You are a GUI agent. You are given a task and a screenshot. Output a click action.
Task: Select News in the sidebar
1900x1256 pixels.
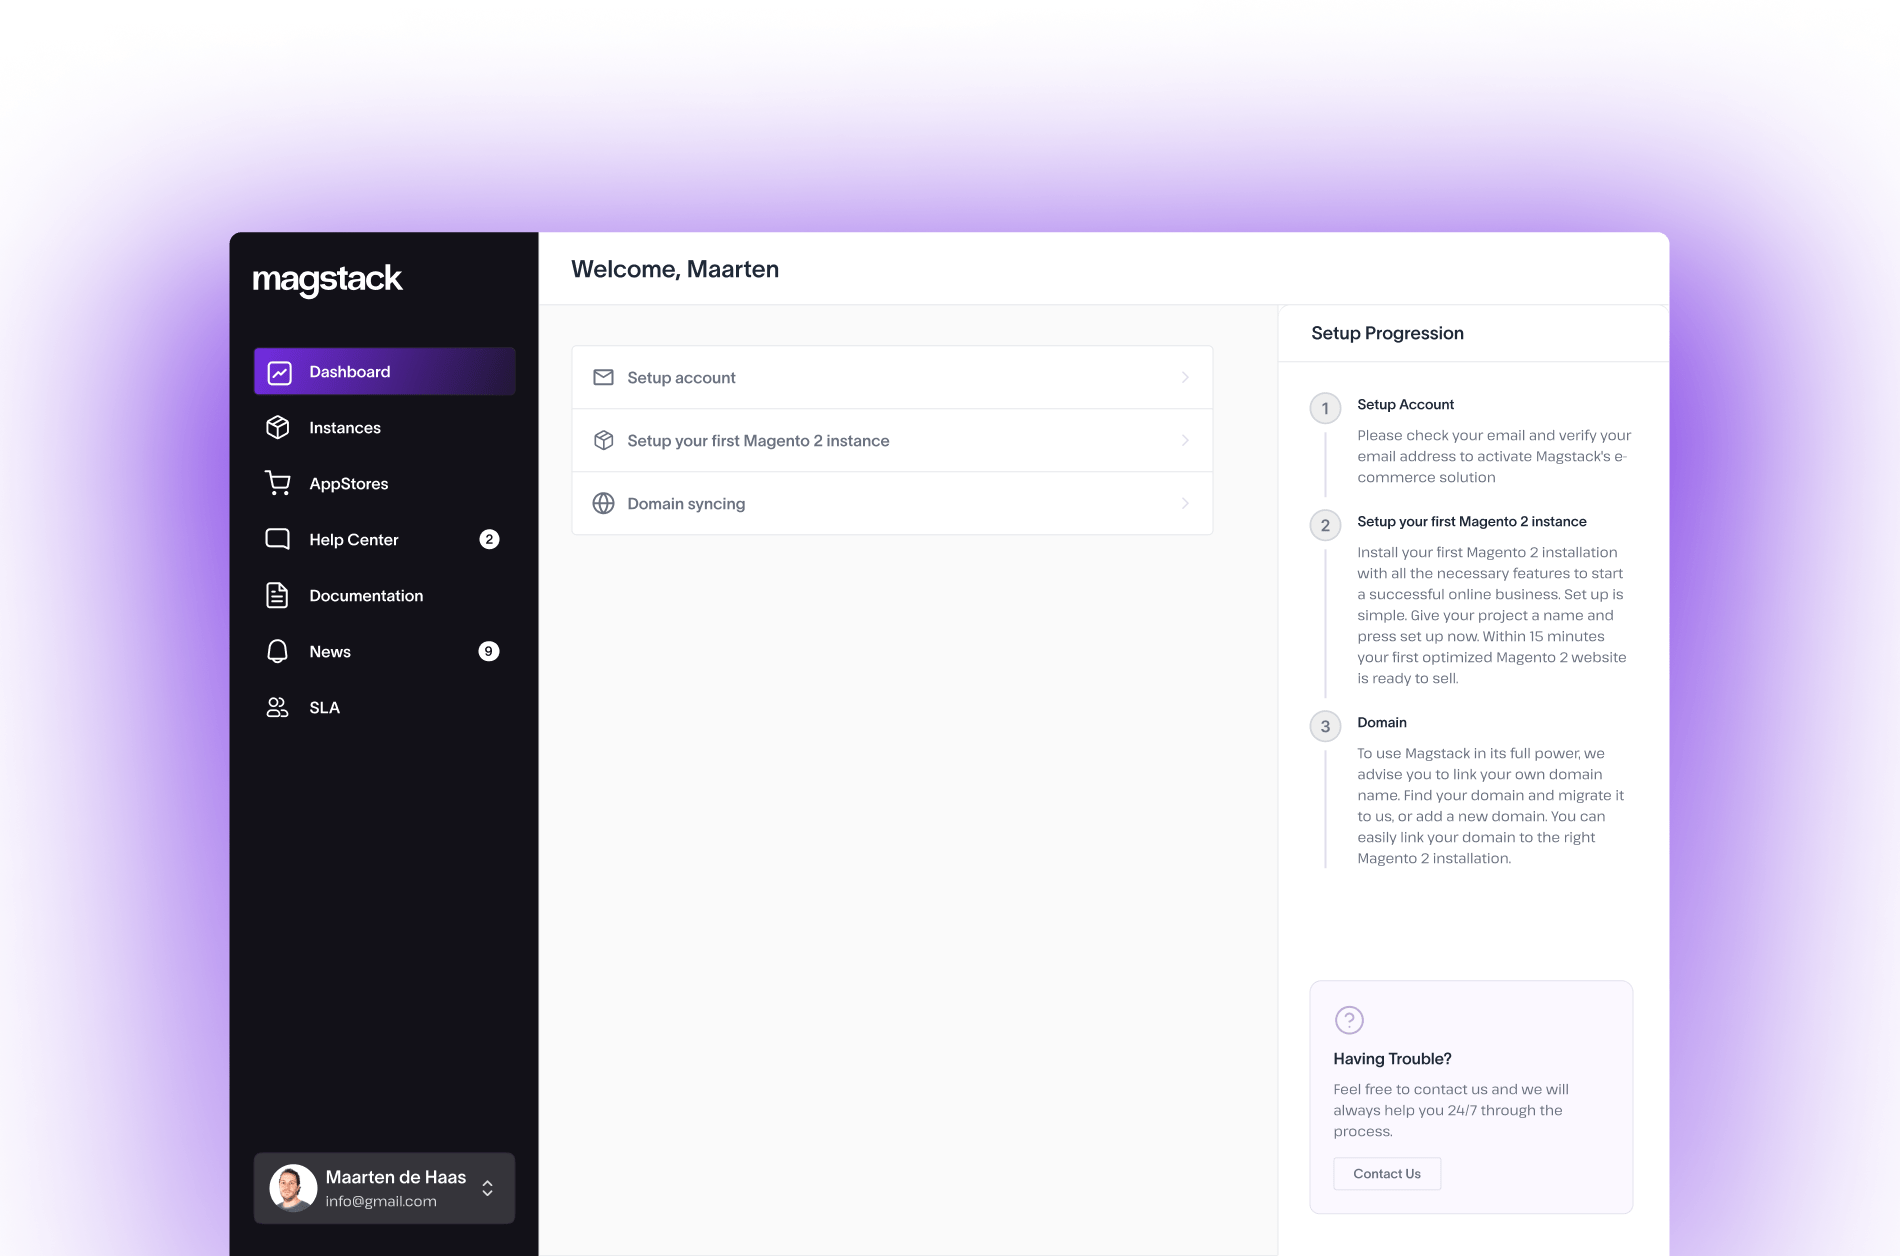tap(385, 651)
